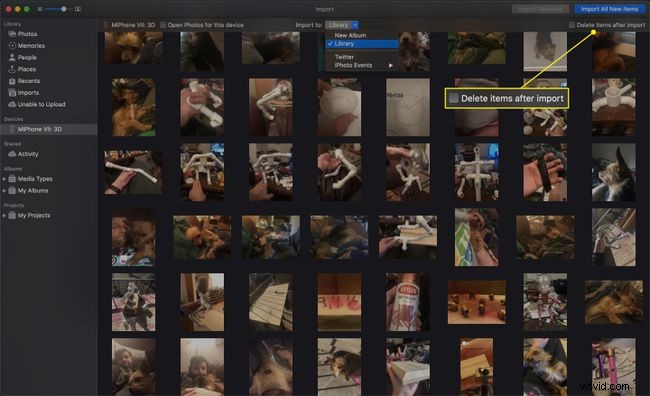The height and width of the screenshot is (396, 650).
Task: Choose Library in the import menu
Action: [362, 44]
